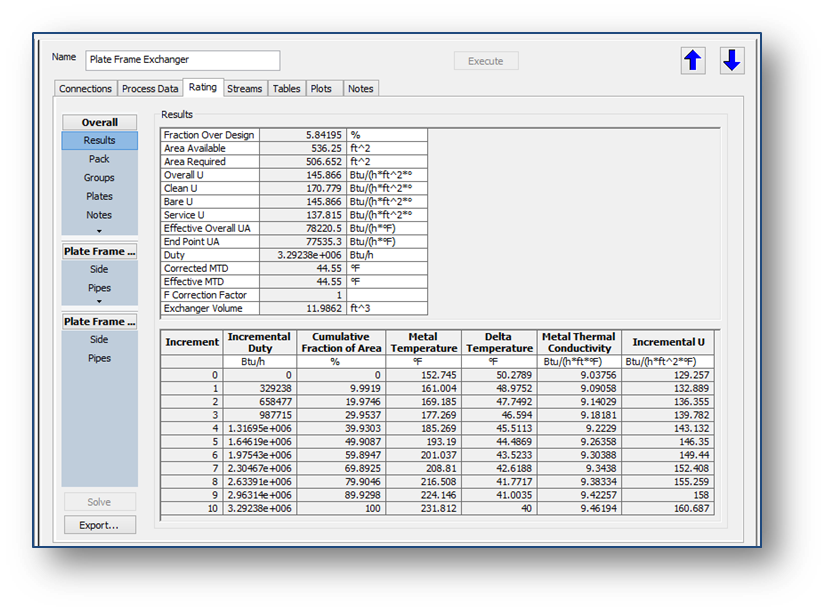
Task: Select delta temperature cell 50.2789
Action: [x=499, y=375]
